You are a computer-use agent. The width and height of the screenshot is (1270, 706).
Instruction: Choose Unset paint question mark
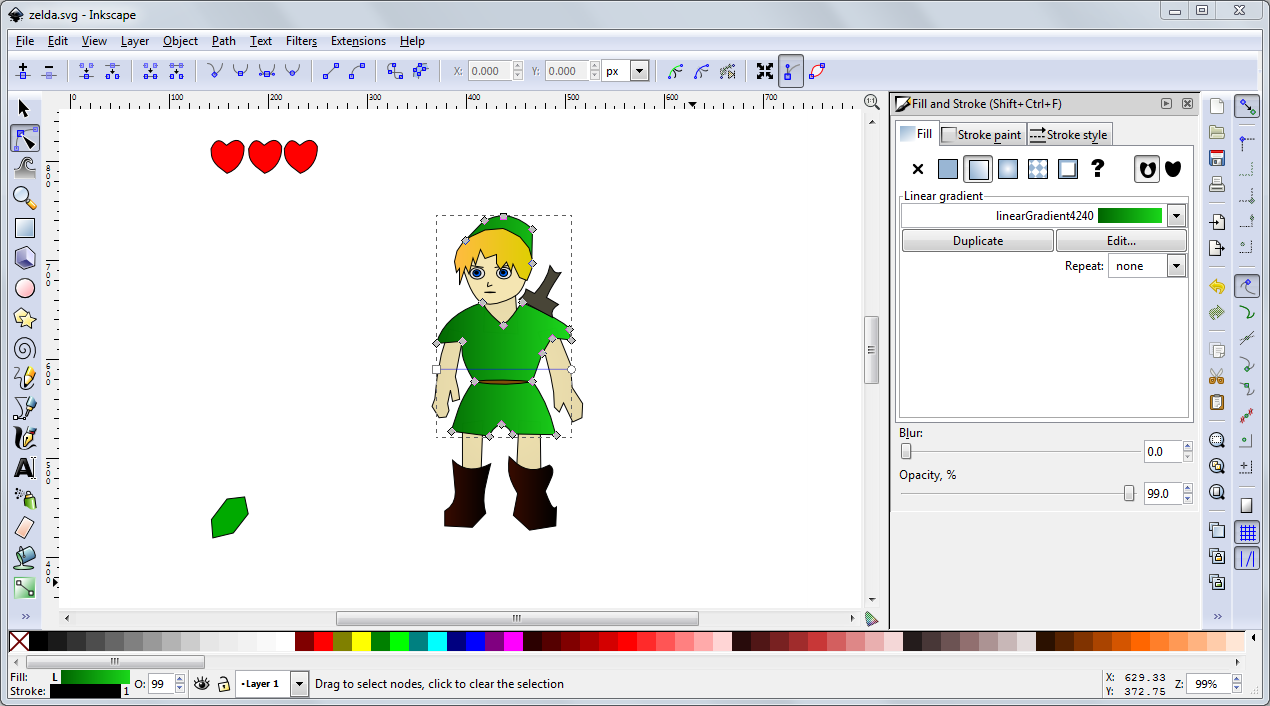pos(1098,169)
